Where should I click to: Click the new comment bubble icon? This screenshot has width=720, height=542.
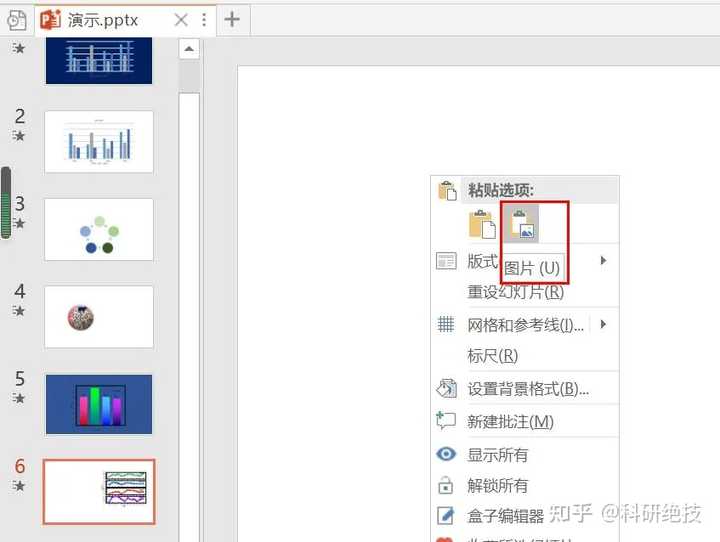tap(445, 420)
